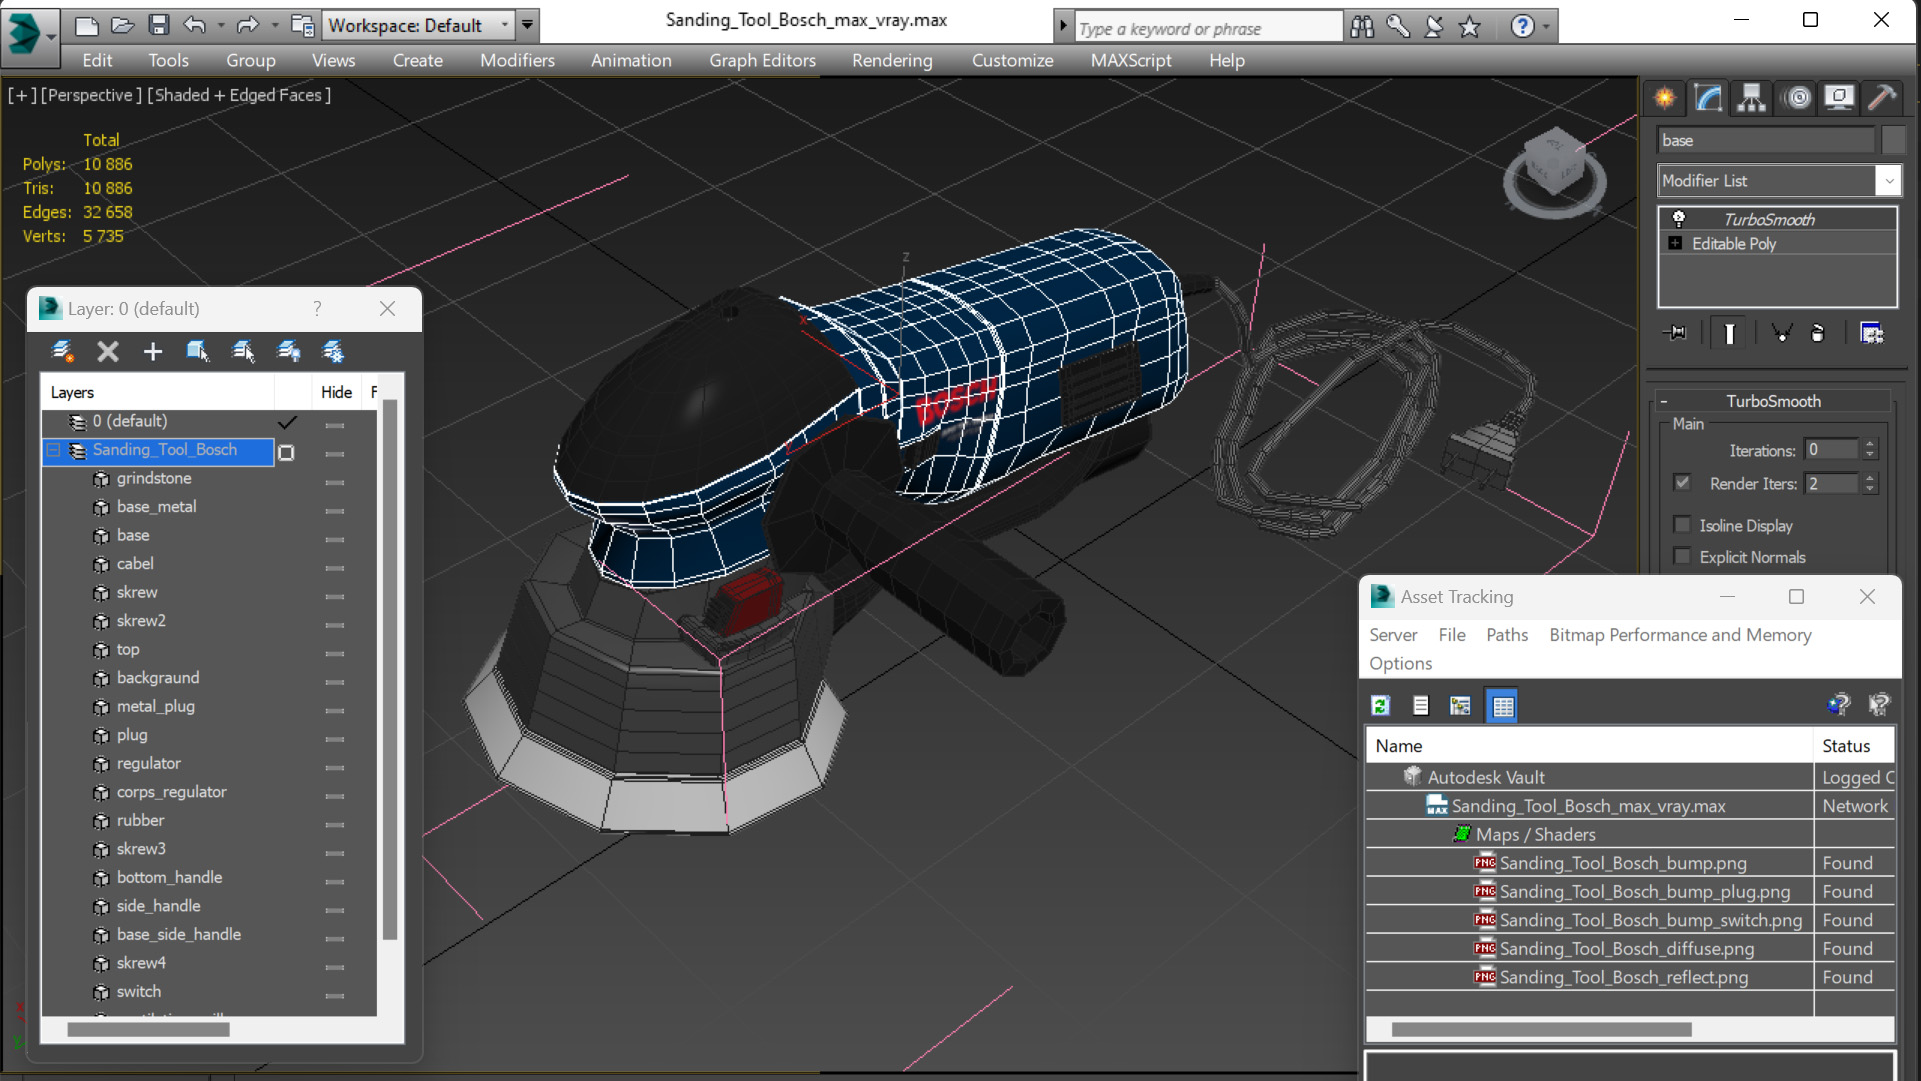Click the Create New Layer plus icon
The image size is (1921, 1081).
152,351
